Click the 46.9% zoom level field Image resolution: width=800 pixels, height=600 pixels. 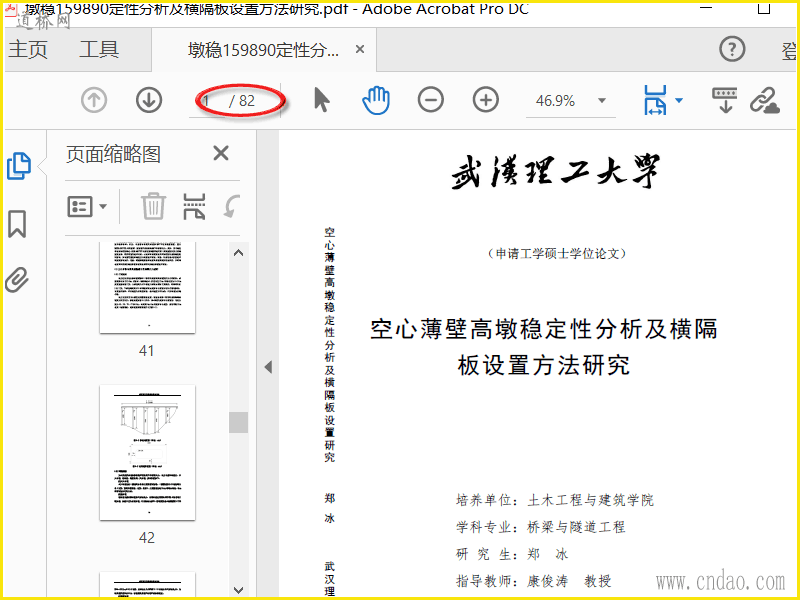(555, 101)
